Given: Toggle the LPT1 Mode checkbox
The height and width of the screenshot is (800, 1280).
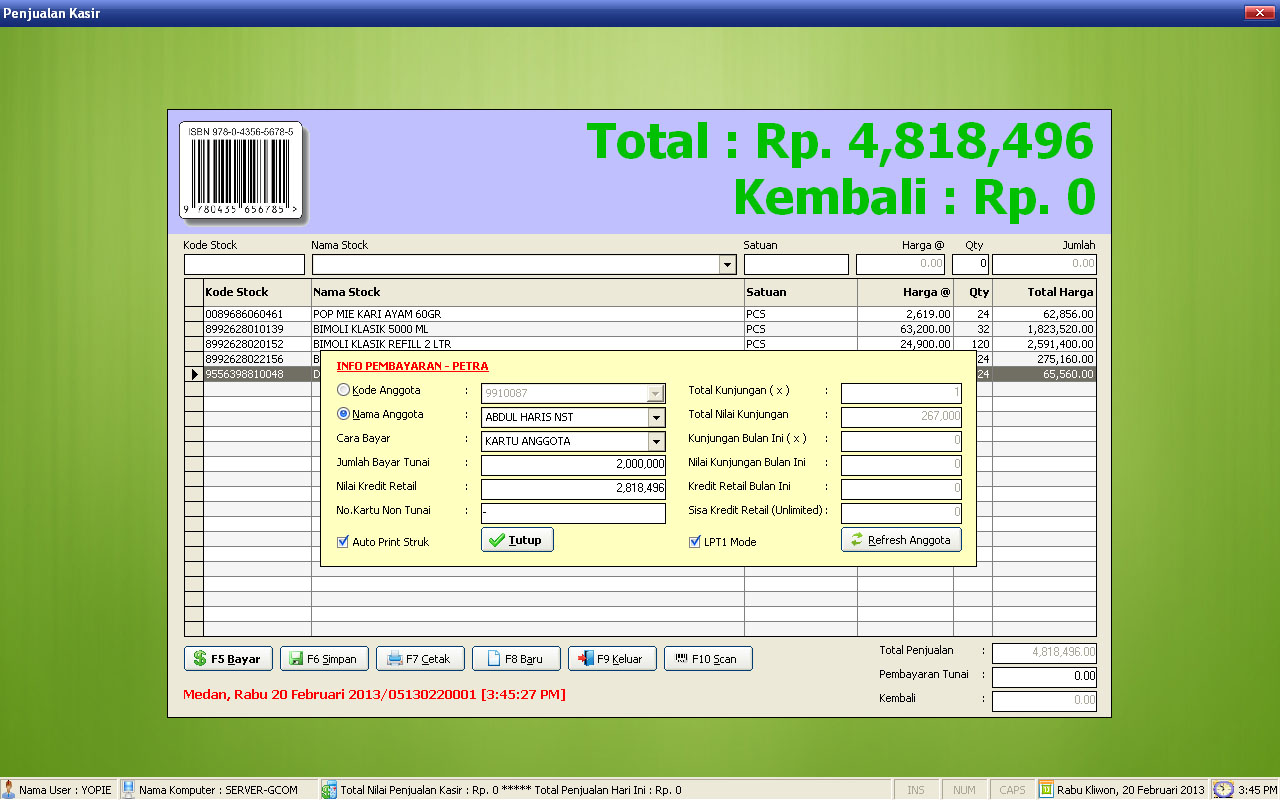Looking at the screenshot, I should 695,542.
